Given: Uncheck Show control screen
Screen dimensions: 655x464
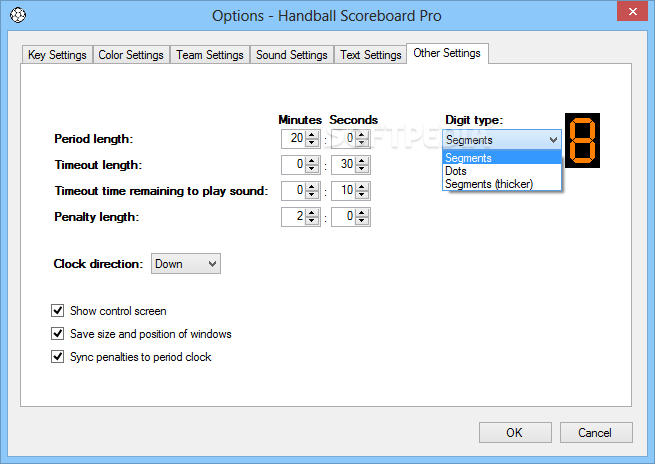Looking at the screenshot, I should tap(58, 311).
